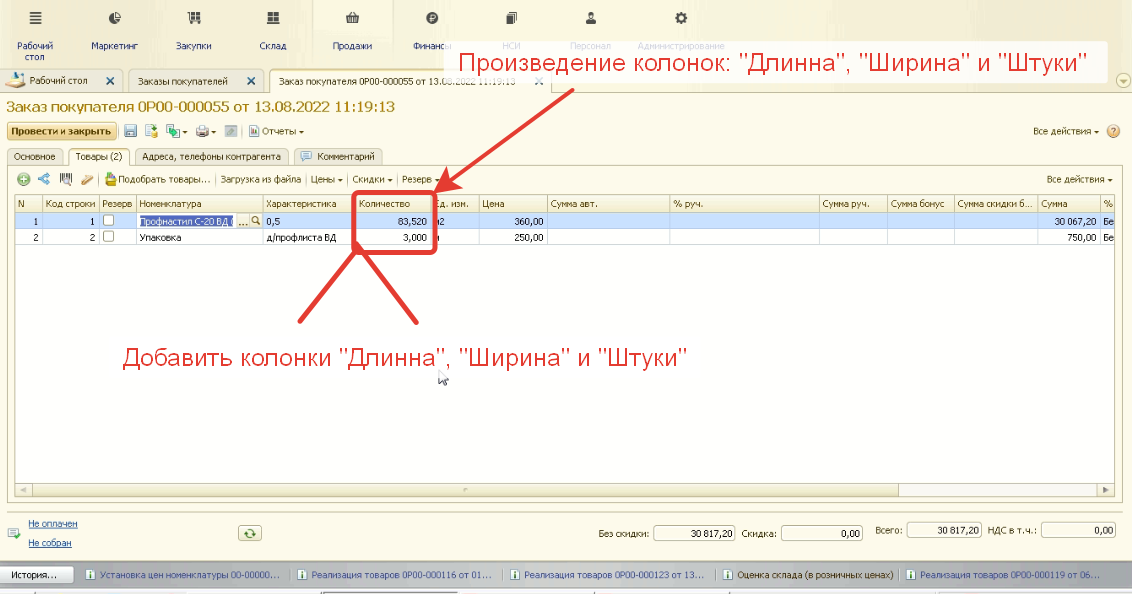The width and height of the screenshot is (1132, 594).
Task: Open the Маркетинг section
Action: [x=114, y=30]
